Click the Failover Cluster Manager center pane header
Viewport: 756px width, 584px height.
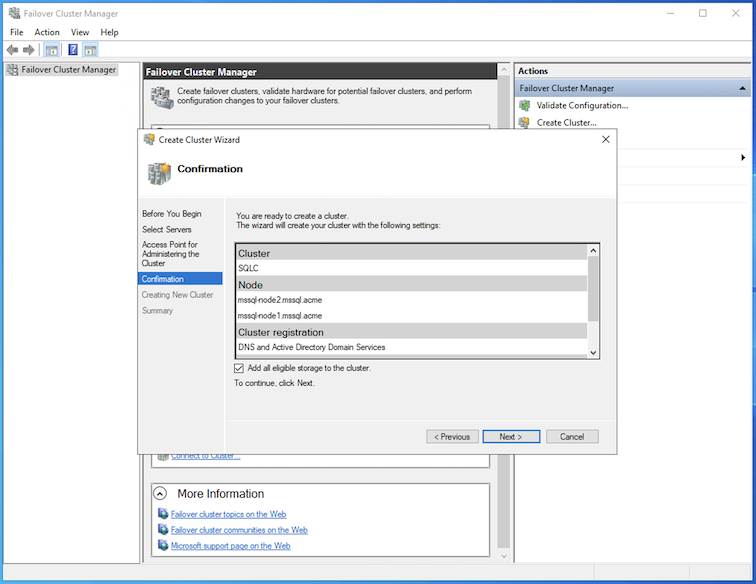(320, 72)
